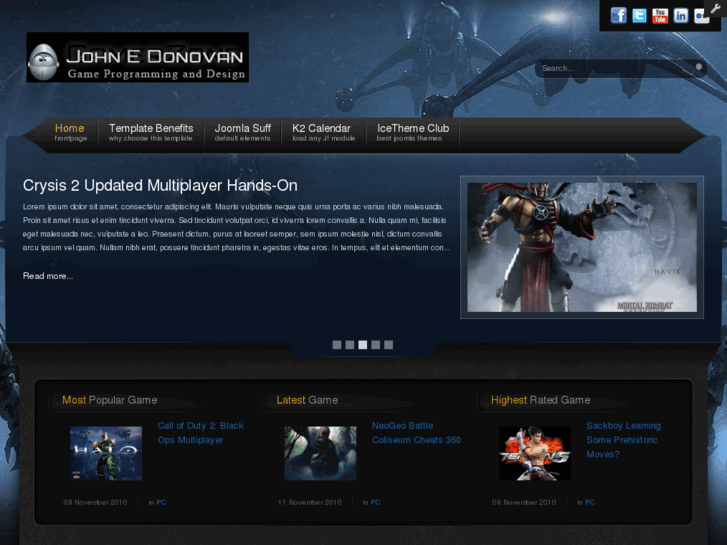The width and height of the screenshot is (727, 545).
Task: Open Call of Duty 2 Black Ops link
Action: (200, 433)
